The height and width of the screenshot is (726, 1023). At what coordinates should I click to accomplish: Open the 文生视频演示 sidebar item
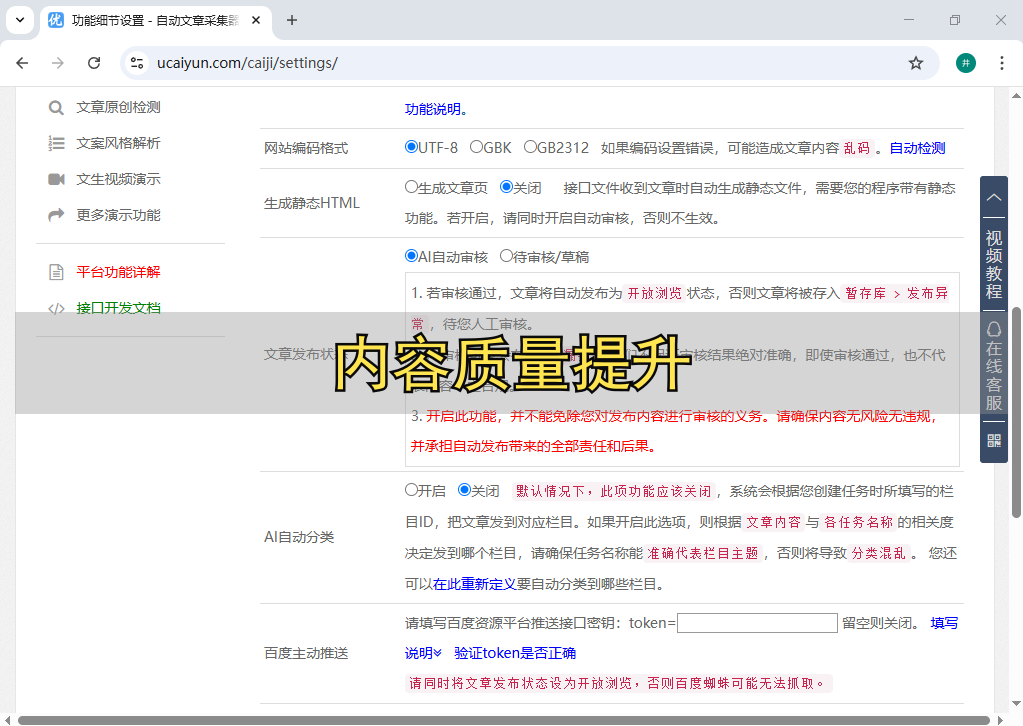click(118, 179)
